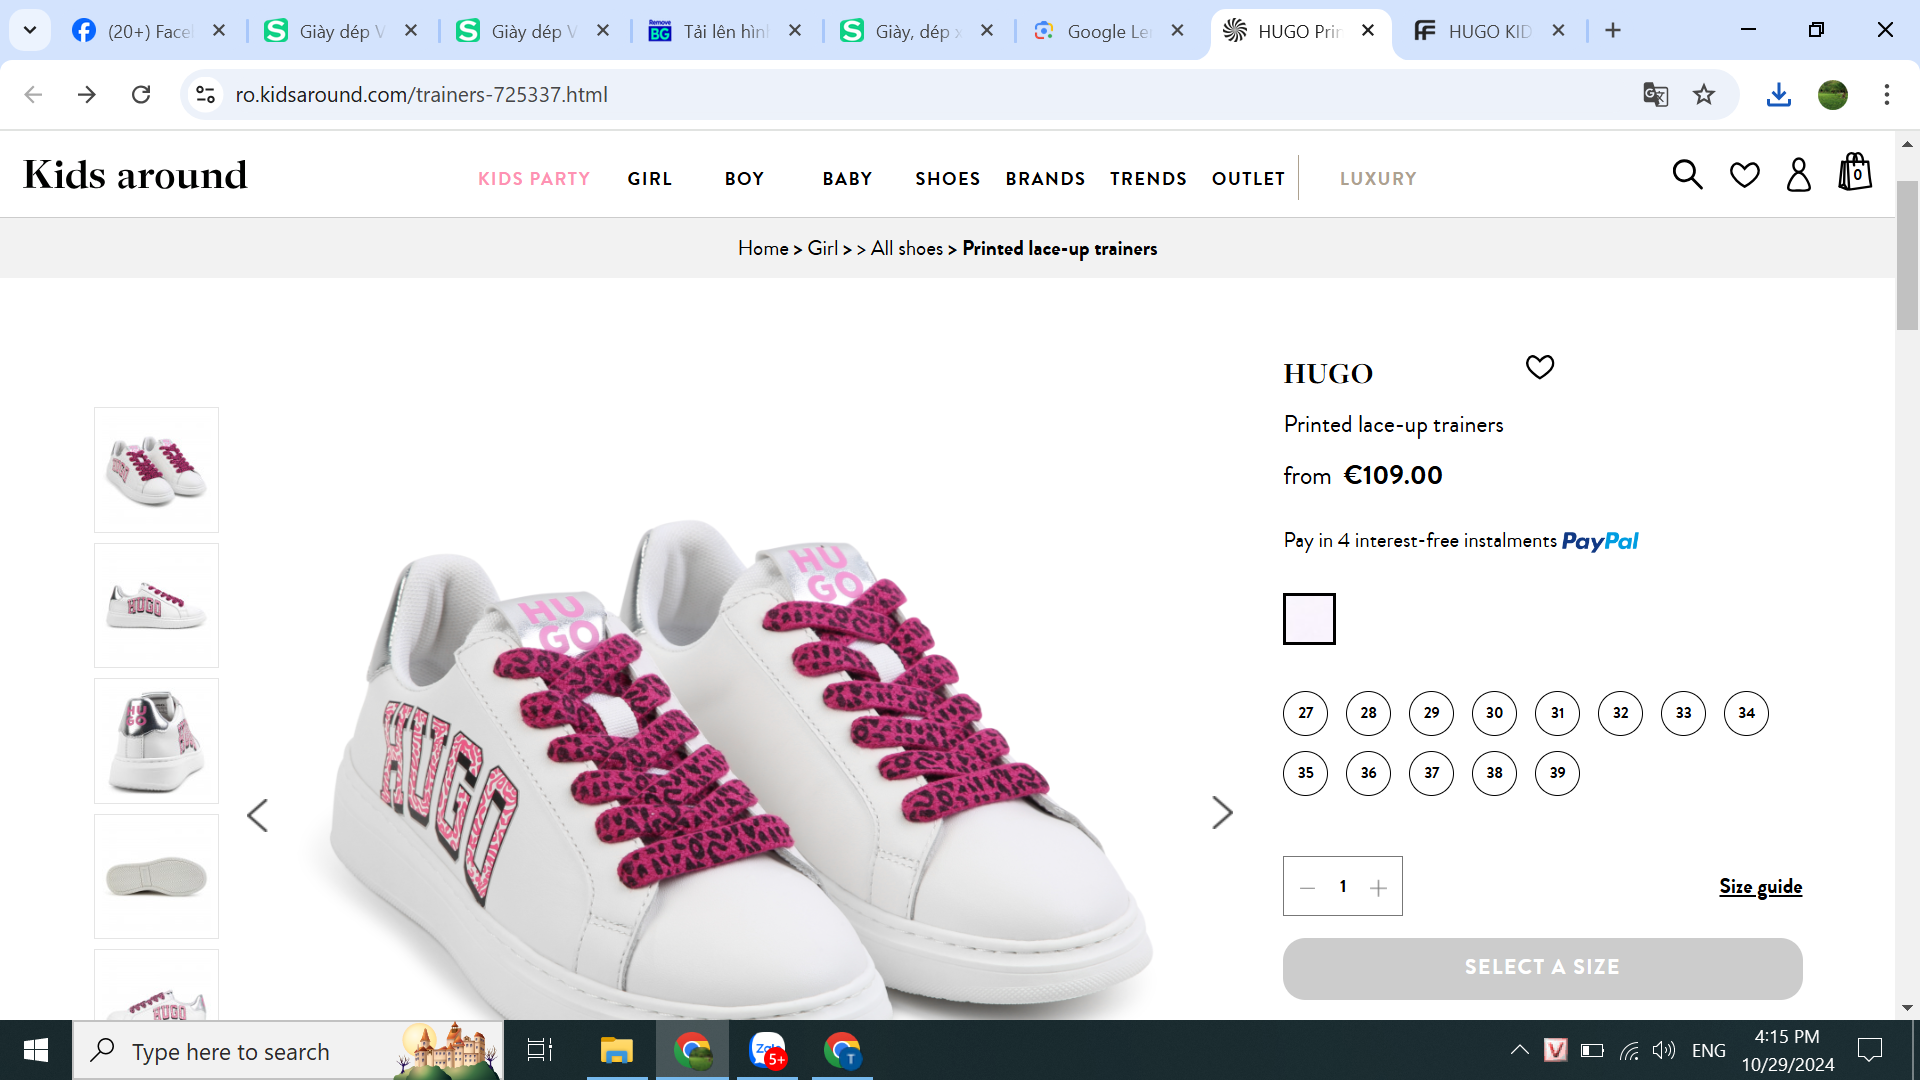1920x1080 pixels.
Task: Select shoe size 28
Action: coord(1368,713)
